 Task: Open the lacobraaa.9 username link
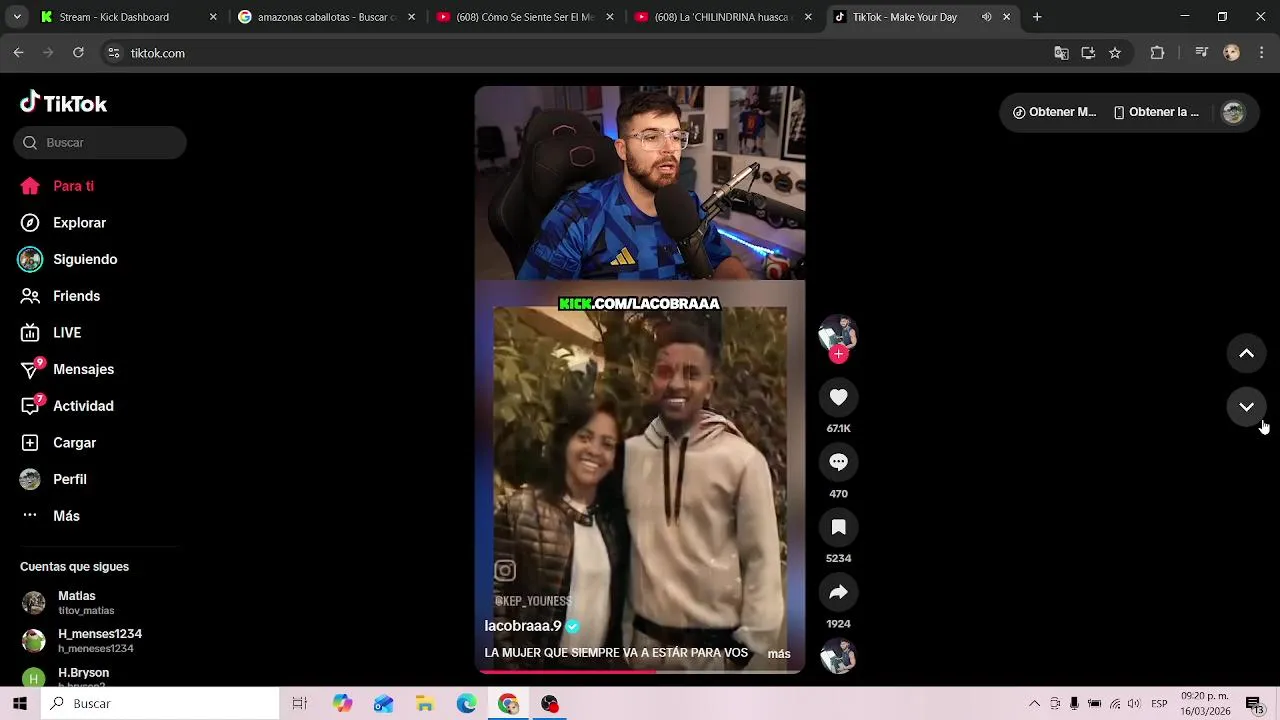523,626
